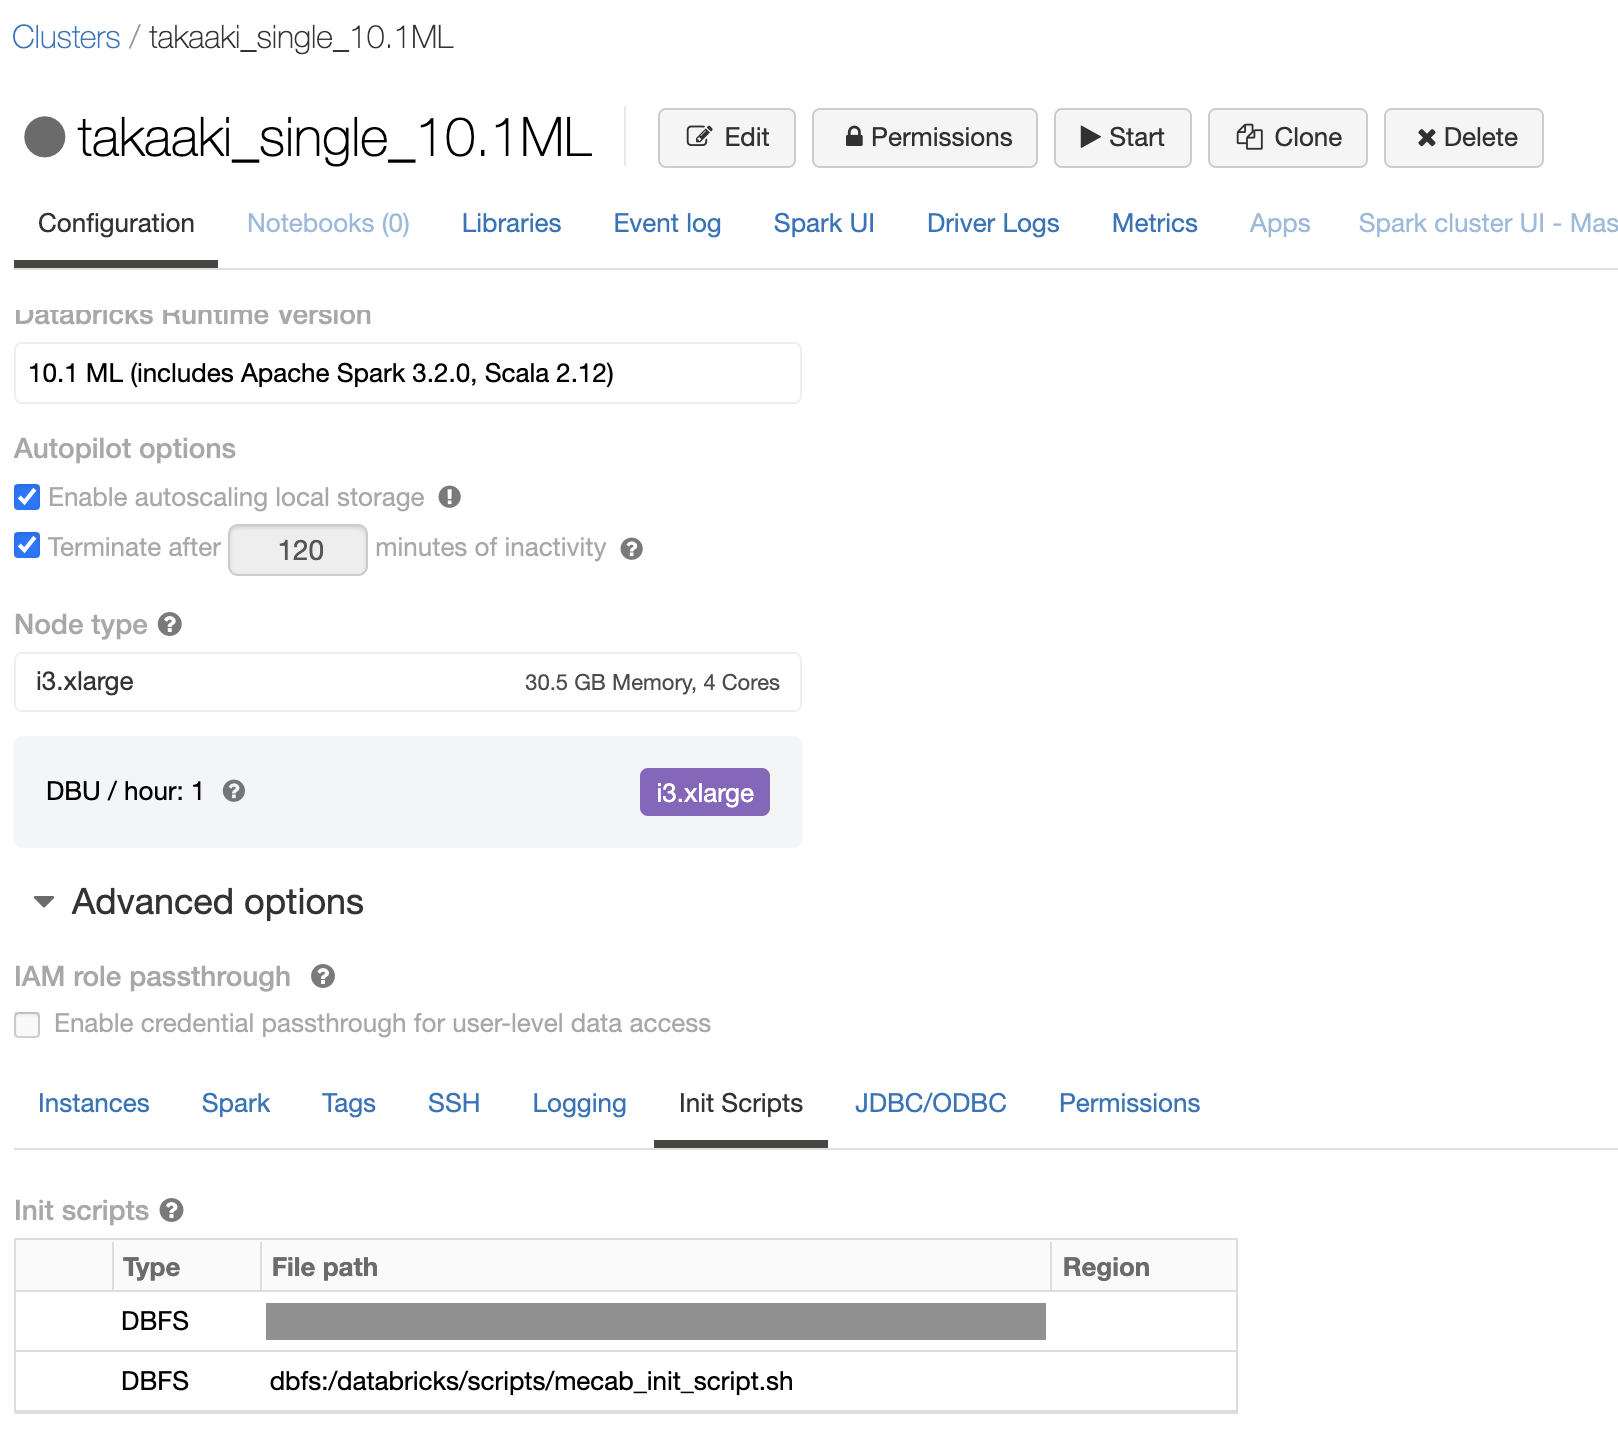
Task: Click the purple i3.xlarge badge
Action: 705,792
